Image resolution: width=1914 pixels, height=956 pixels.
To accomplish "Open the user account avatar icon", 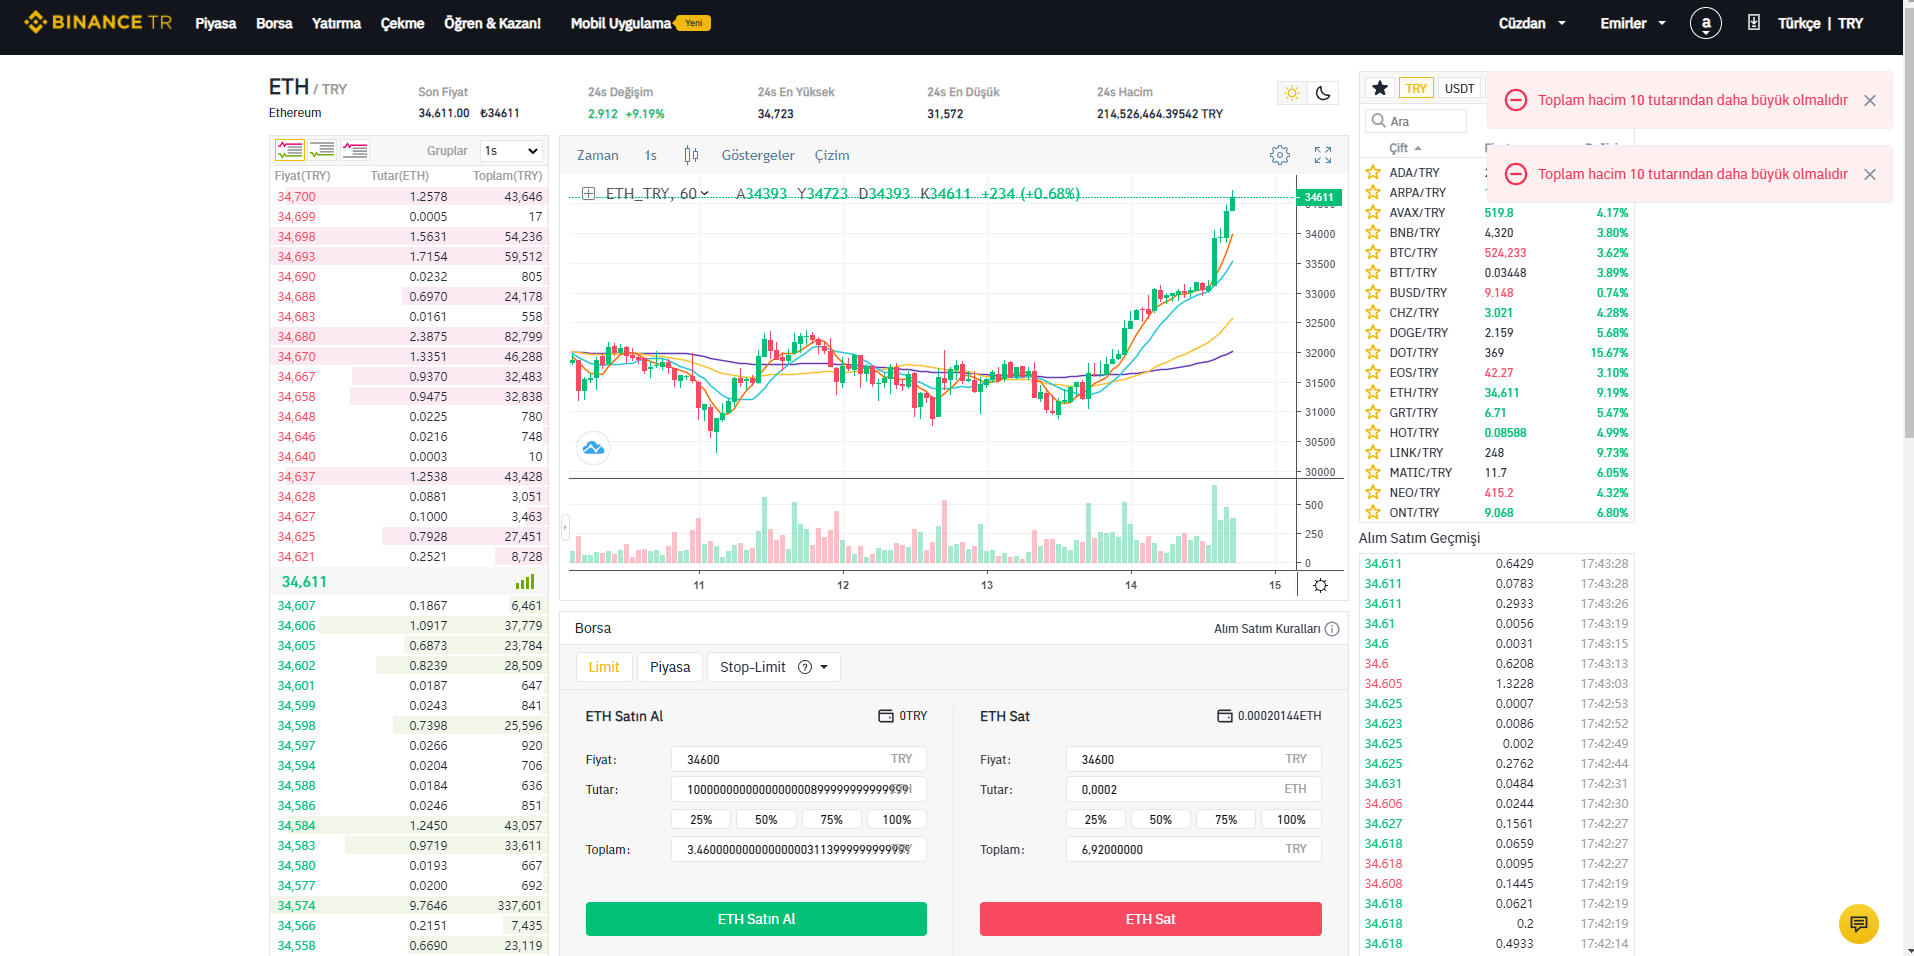I will 1705,23.
